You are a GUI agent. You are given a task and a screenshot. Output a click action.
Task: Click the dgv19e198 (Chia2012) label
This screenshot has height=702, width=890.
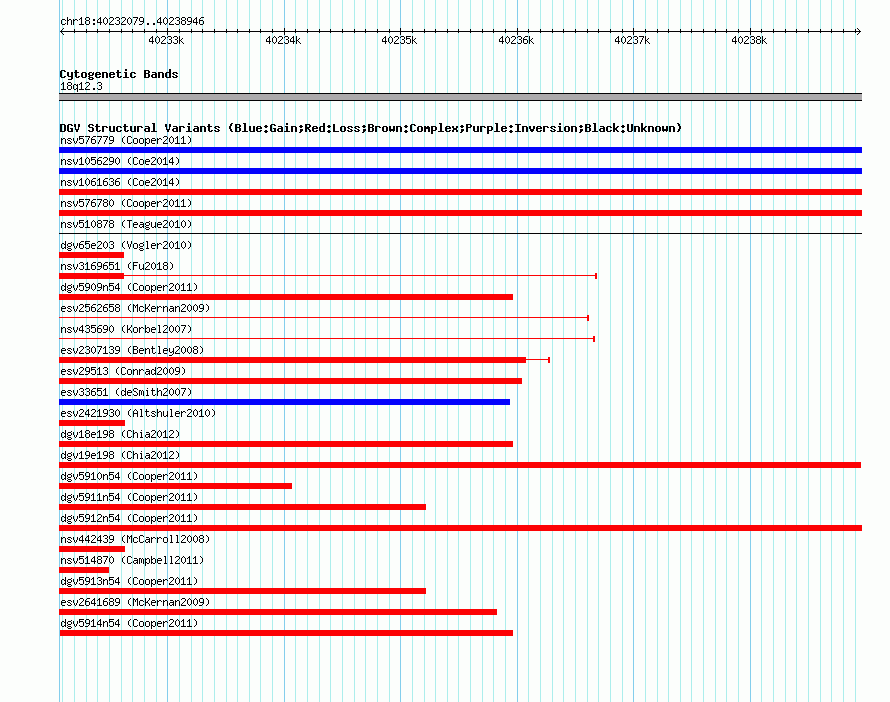[120, 455]
